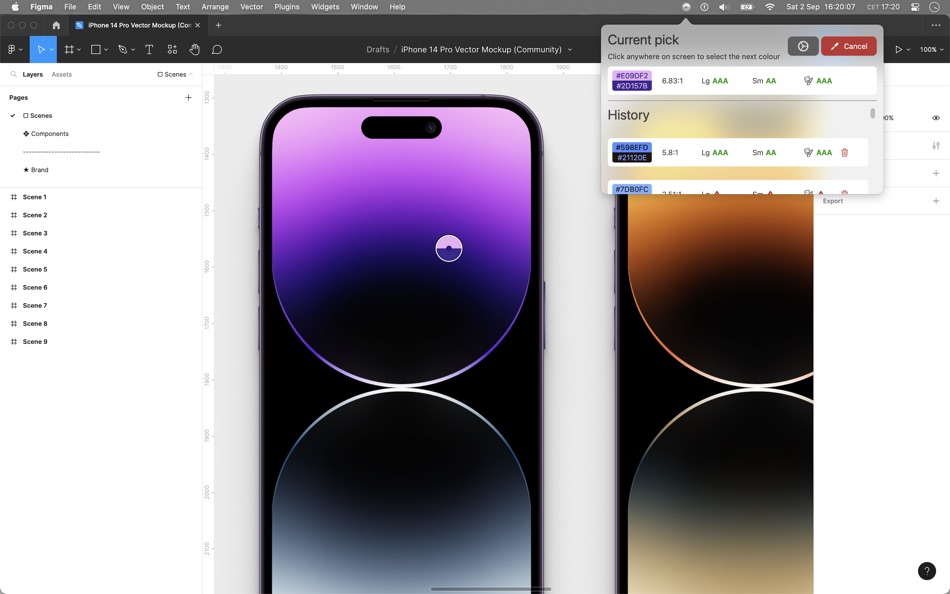Open the file name dropdown chevron

[570, 50]
